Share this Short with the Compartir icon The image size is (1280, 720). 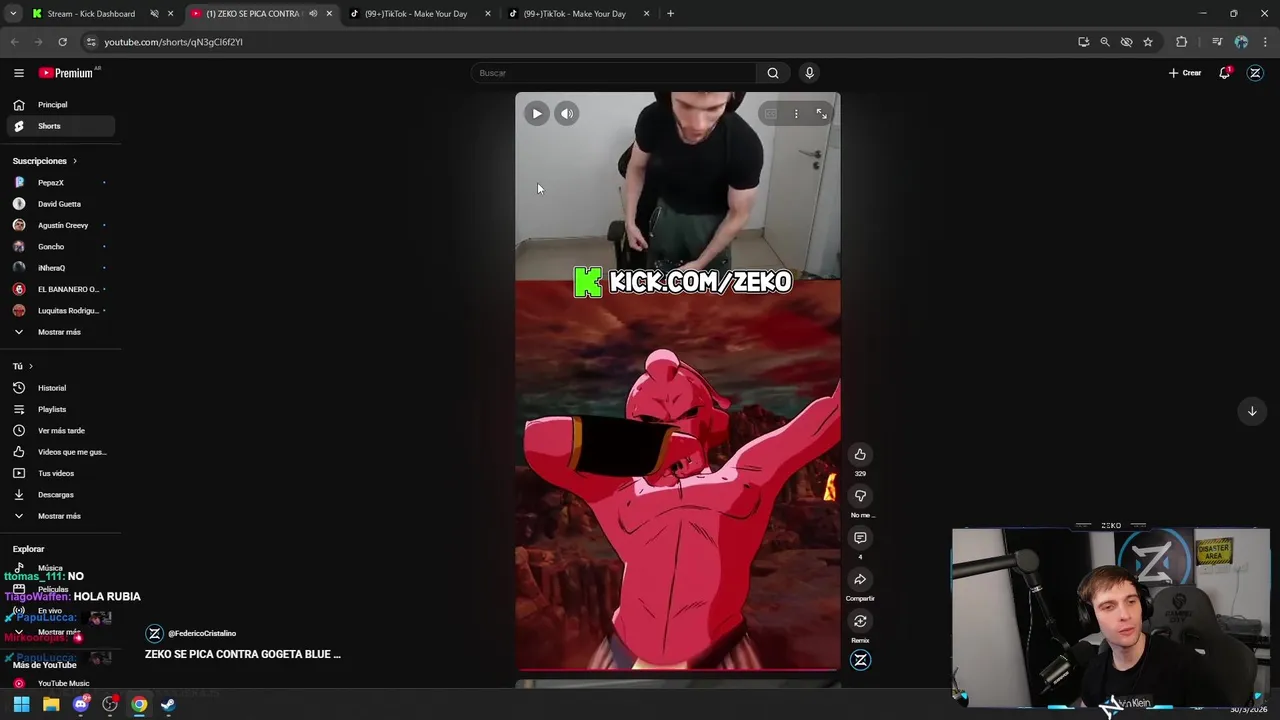860,580
